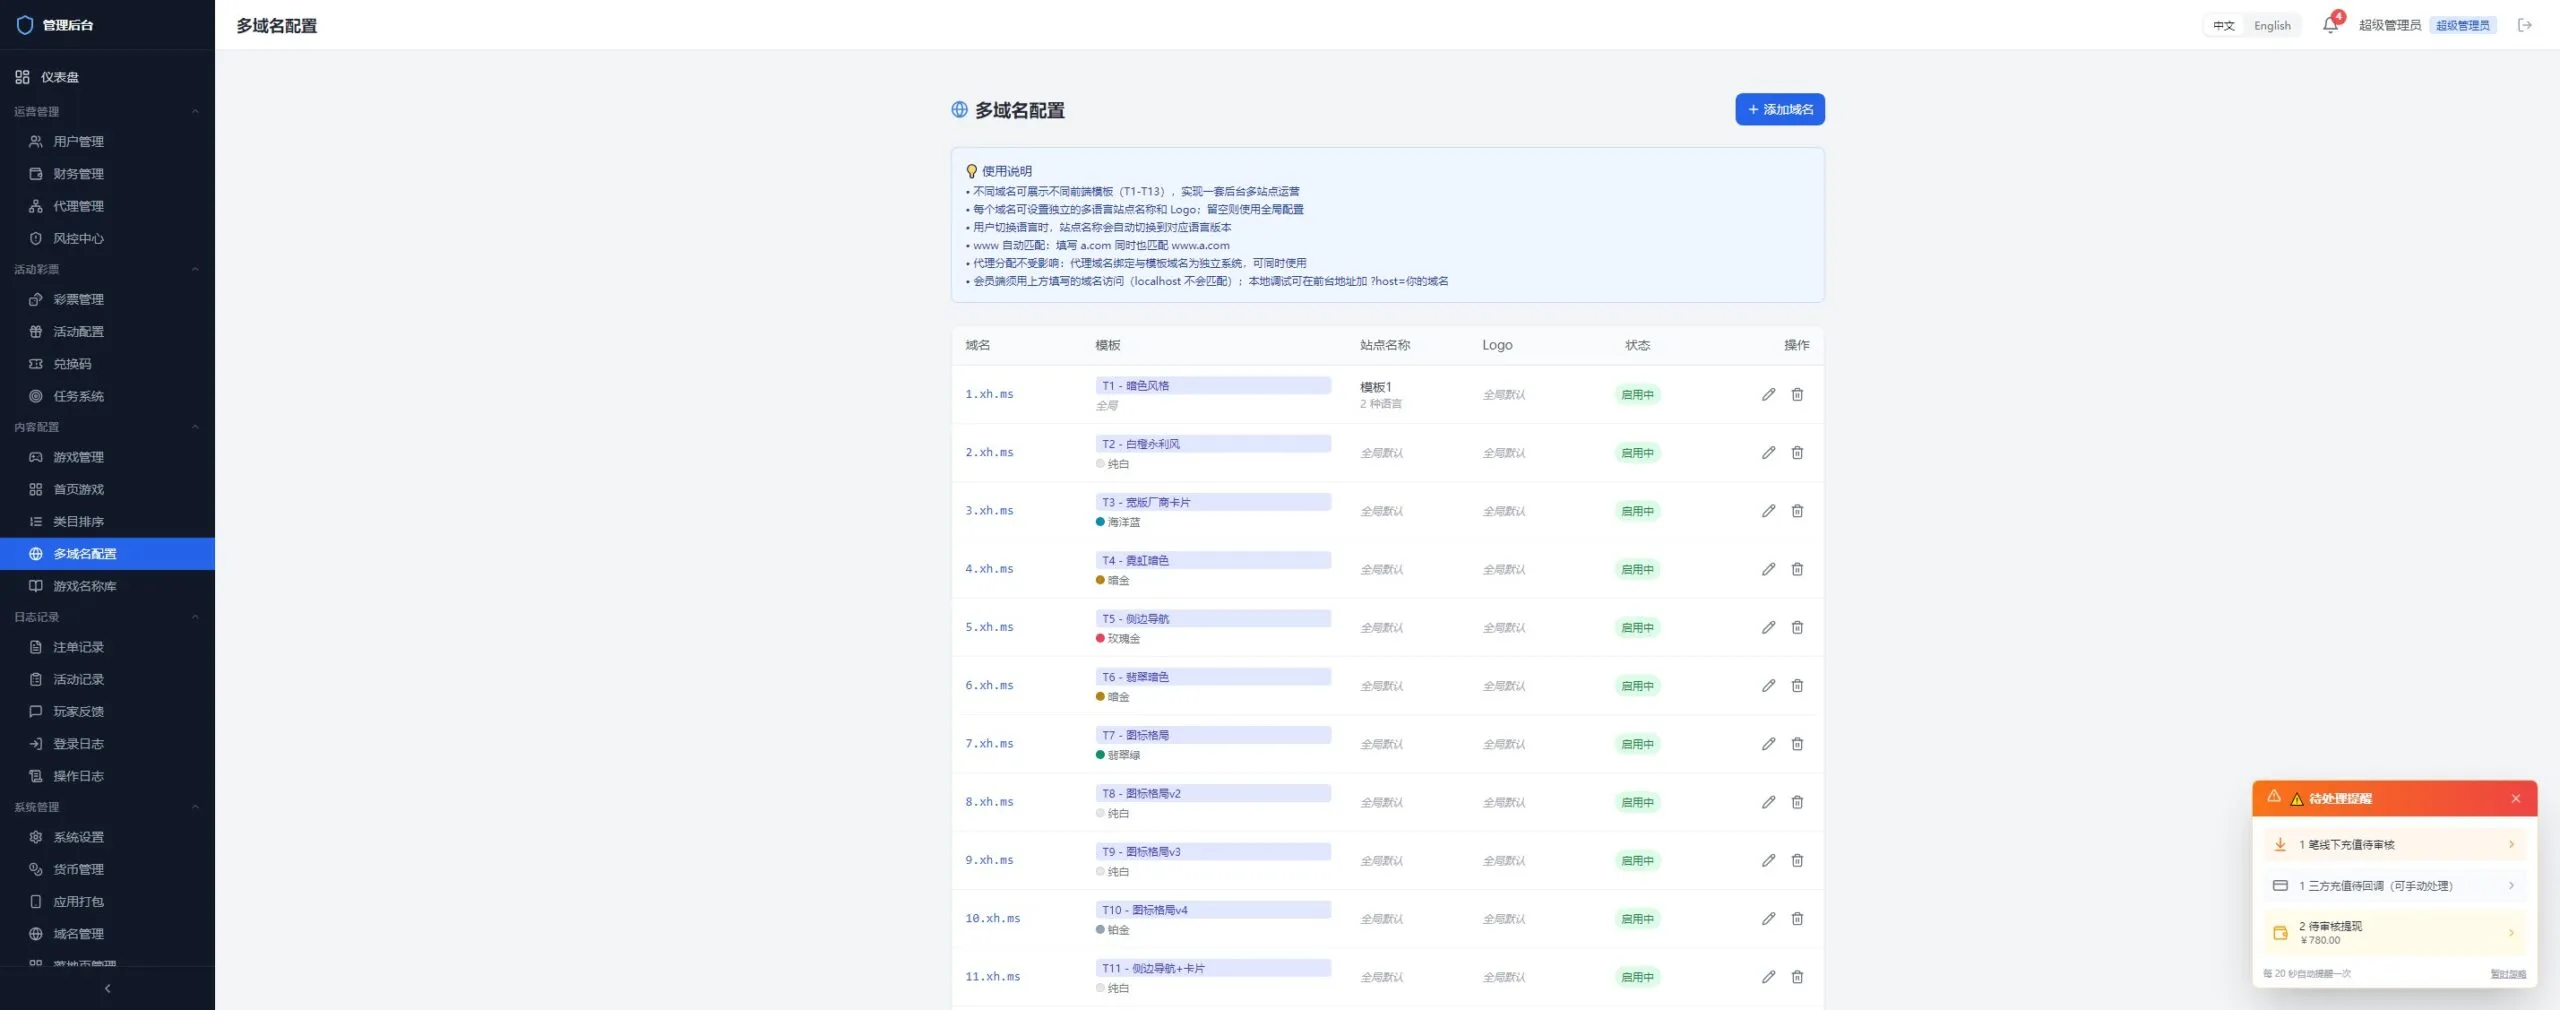
Task: Edit the 6.xh.ms domain row
Action: click(1768, 685)
